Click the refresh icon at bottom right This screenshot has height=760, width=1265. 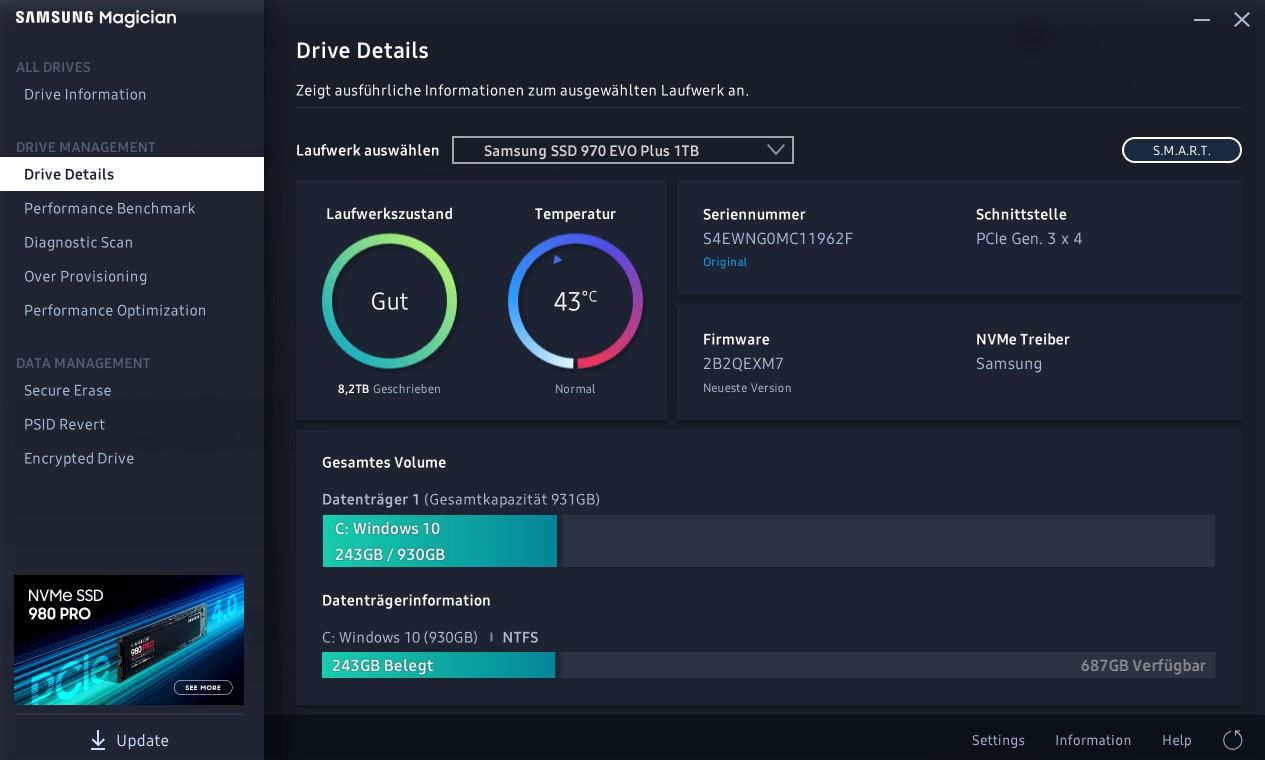(x=1233, y=740)
